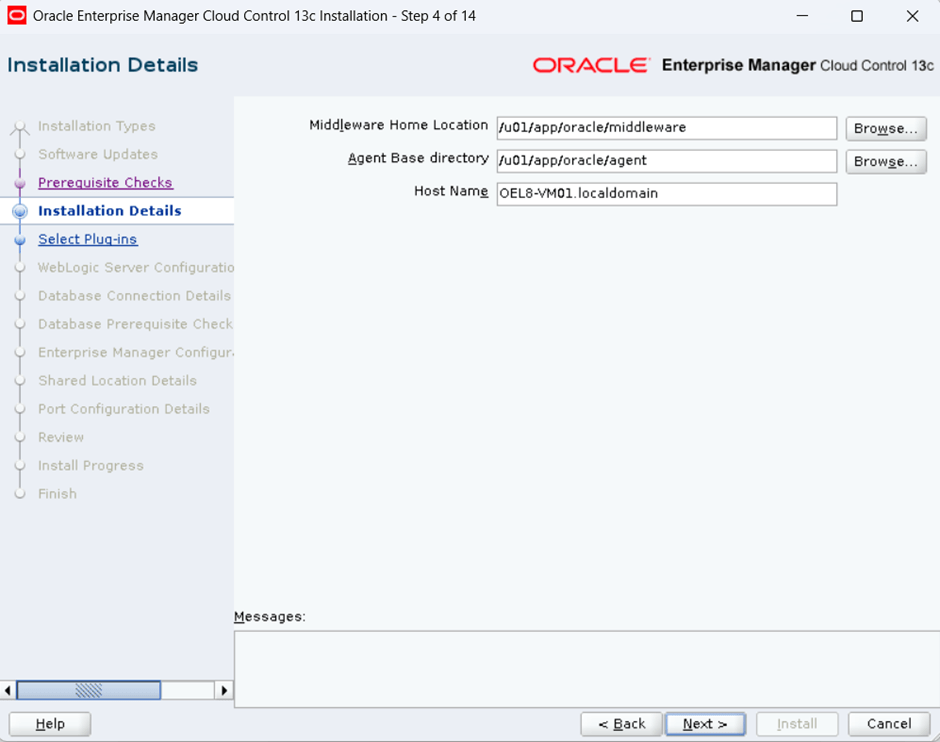Click the sidebar horizontal scrollbar thumb
The image size is (940, 742).
[x=88, y=690]
